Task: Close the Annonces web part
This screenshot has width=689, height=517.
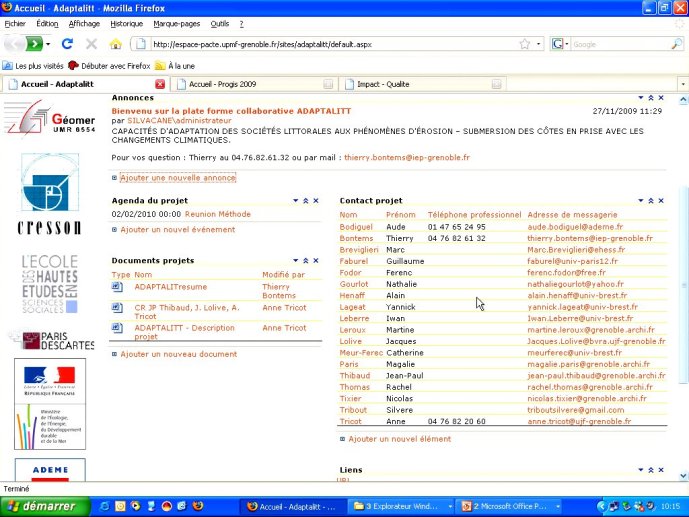Action: tap(661, 98)
